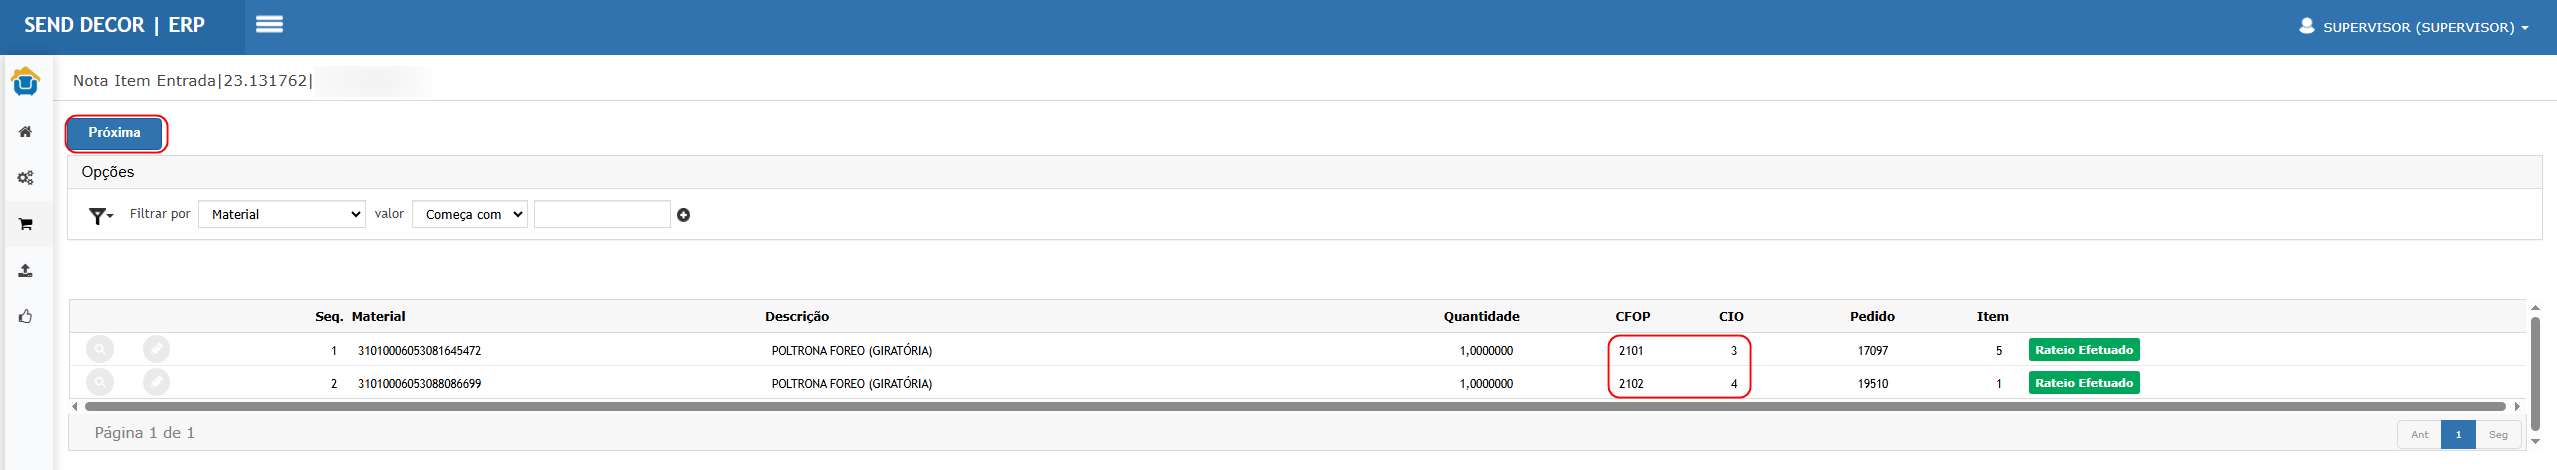2557x470 pixels.
Task: Open the Home icon in the sidebar
Action: point(26,132)
